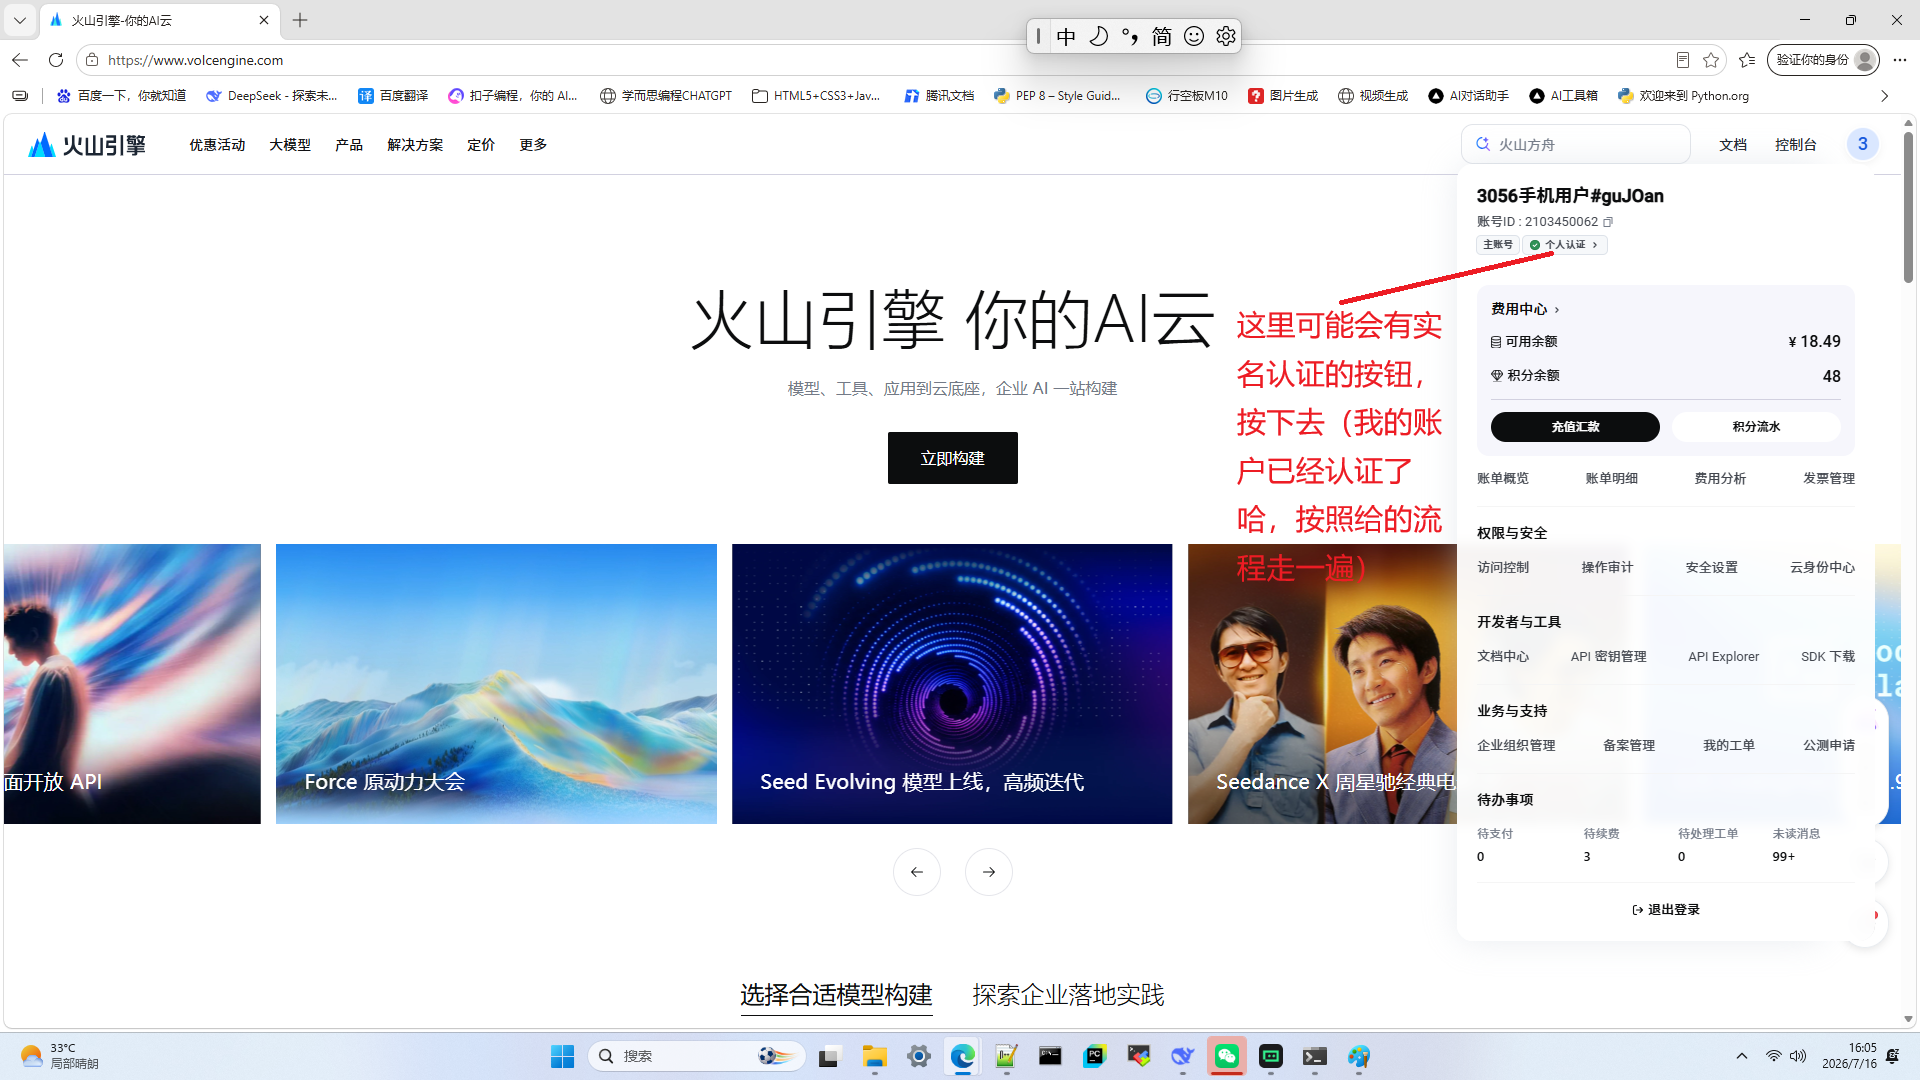
Task: Open the reader view icon in the address bar
Action: 1683,60
